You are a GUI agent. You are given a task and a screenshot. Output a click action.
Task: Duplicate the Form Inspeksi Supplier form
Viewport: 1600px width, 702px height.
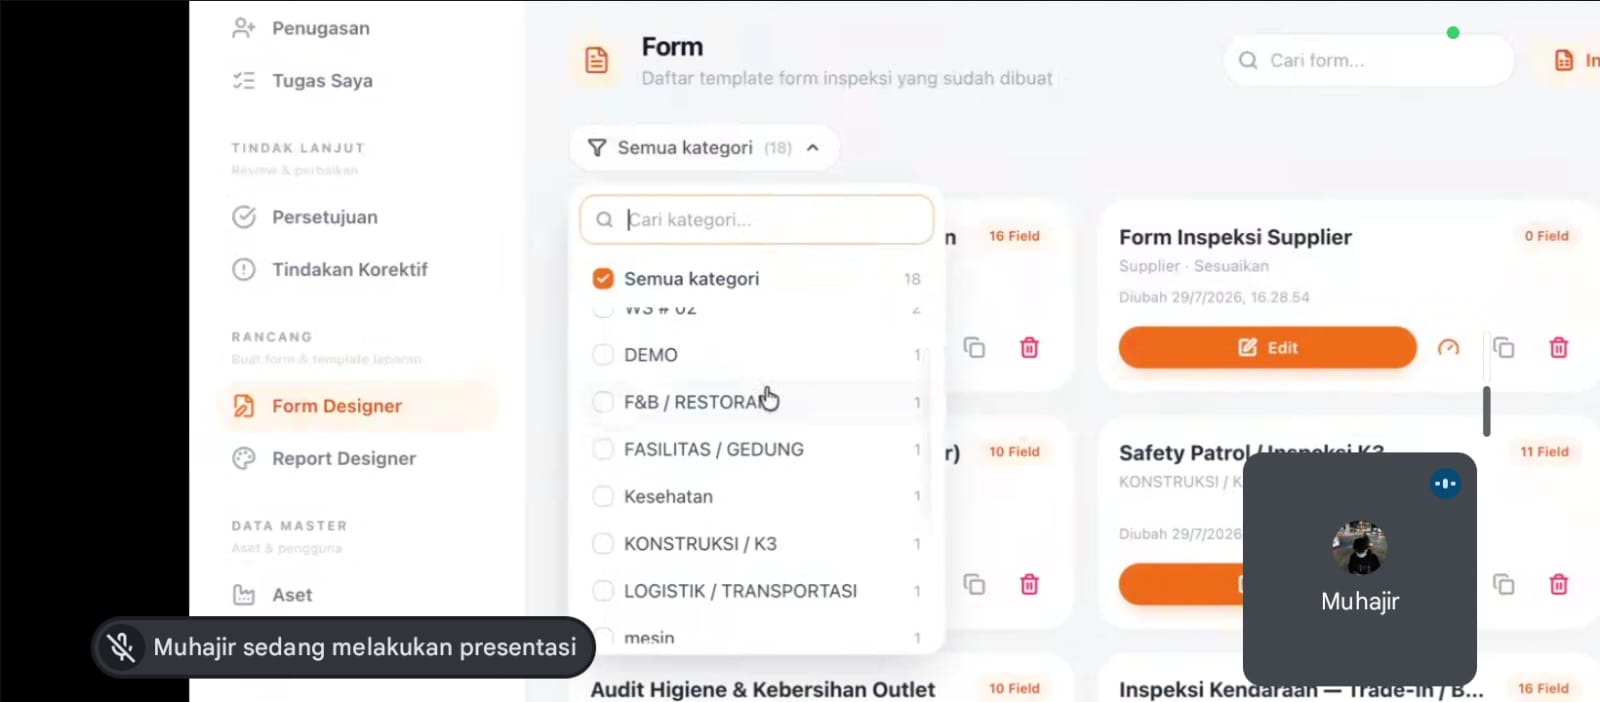[x=1504, y=348]
